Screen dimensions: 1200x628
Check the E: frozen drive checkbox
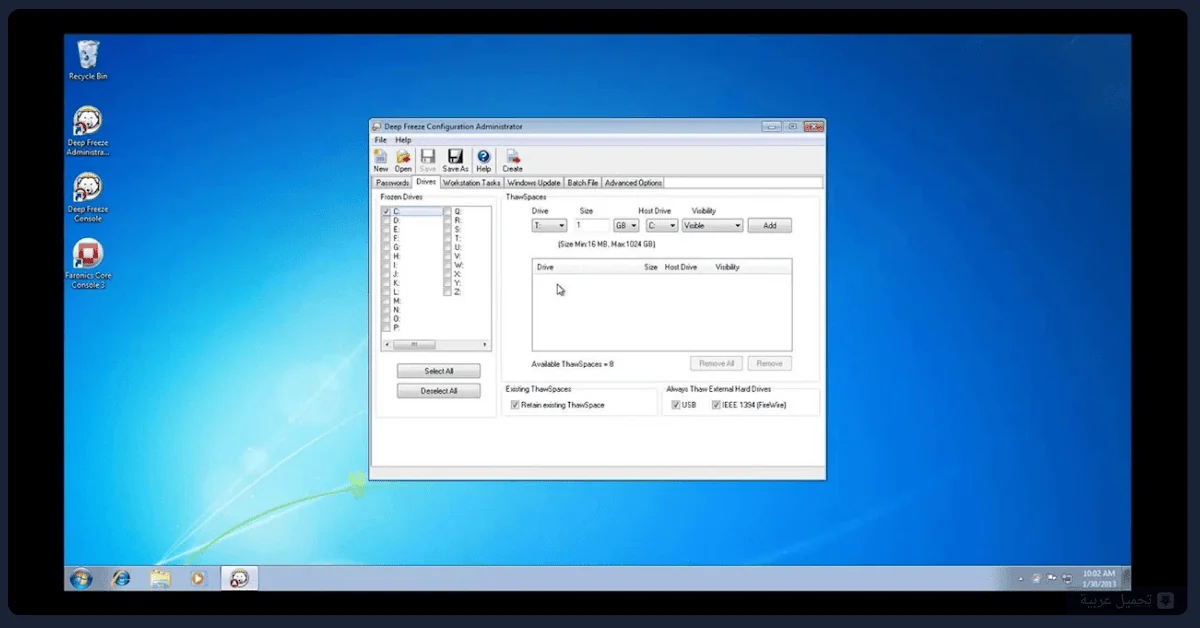(386, 229)
